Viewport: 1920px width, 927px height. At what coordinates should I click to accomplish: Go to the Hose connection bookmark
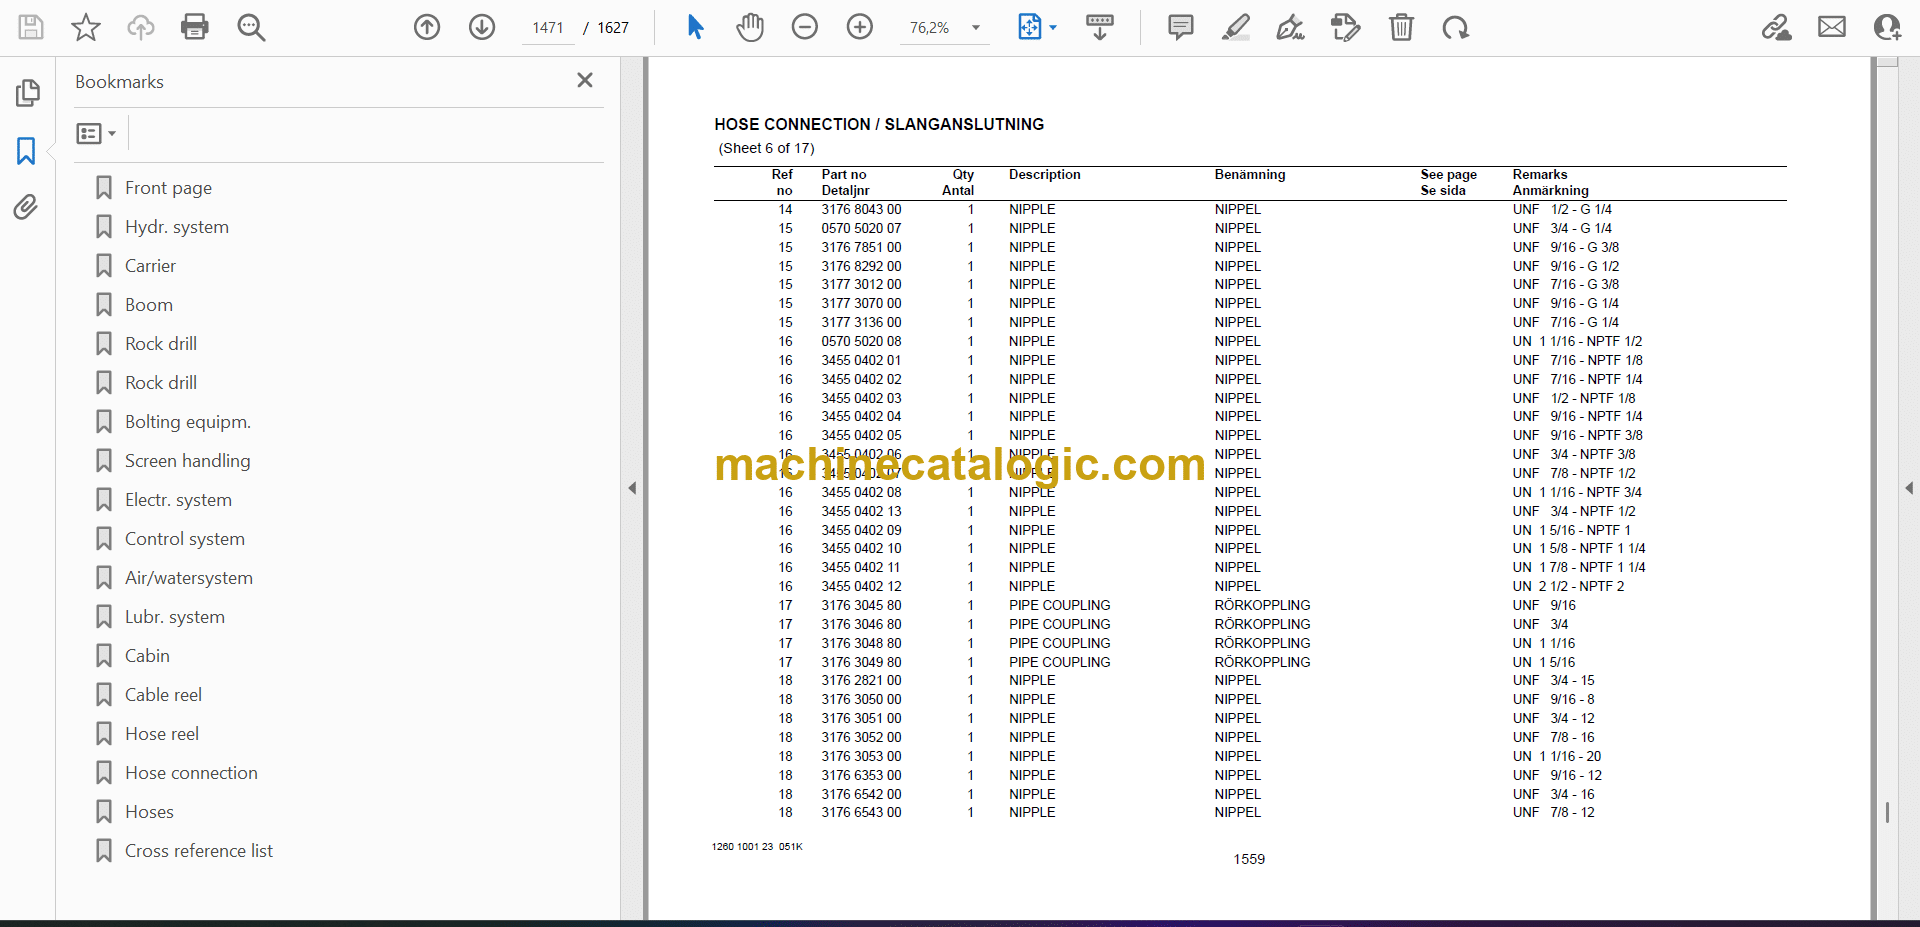tap(191, 773)
